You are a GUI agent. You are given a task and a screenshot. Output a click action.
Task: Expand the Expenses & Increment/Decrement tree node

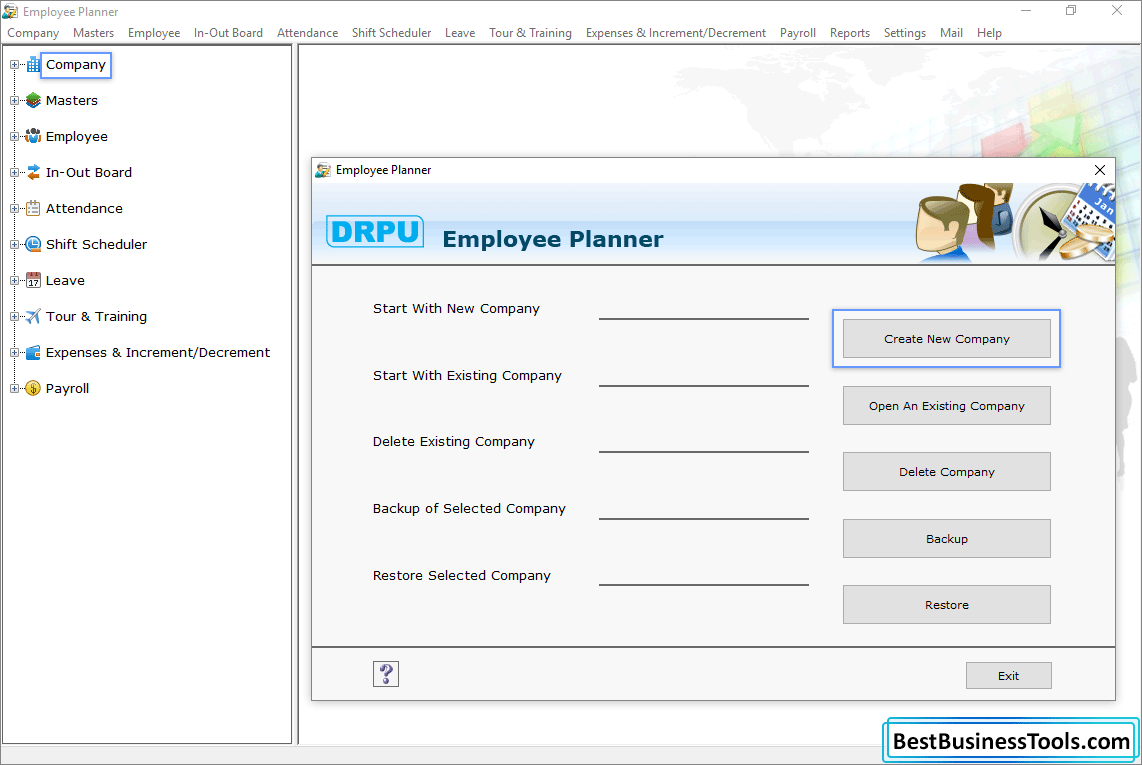14,353
